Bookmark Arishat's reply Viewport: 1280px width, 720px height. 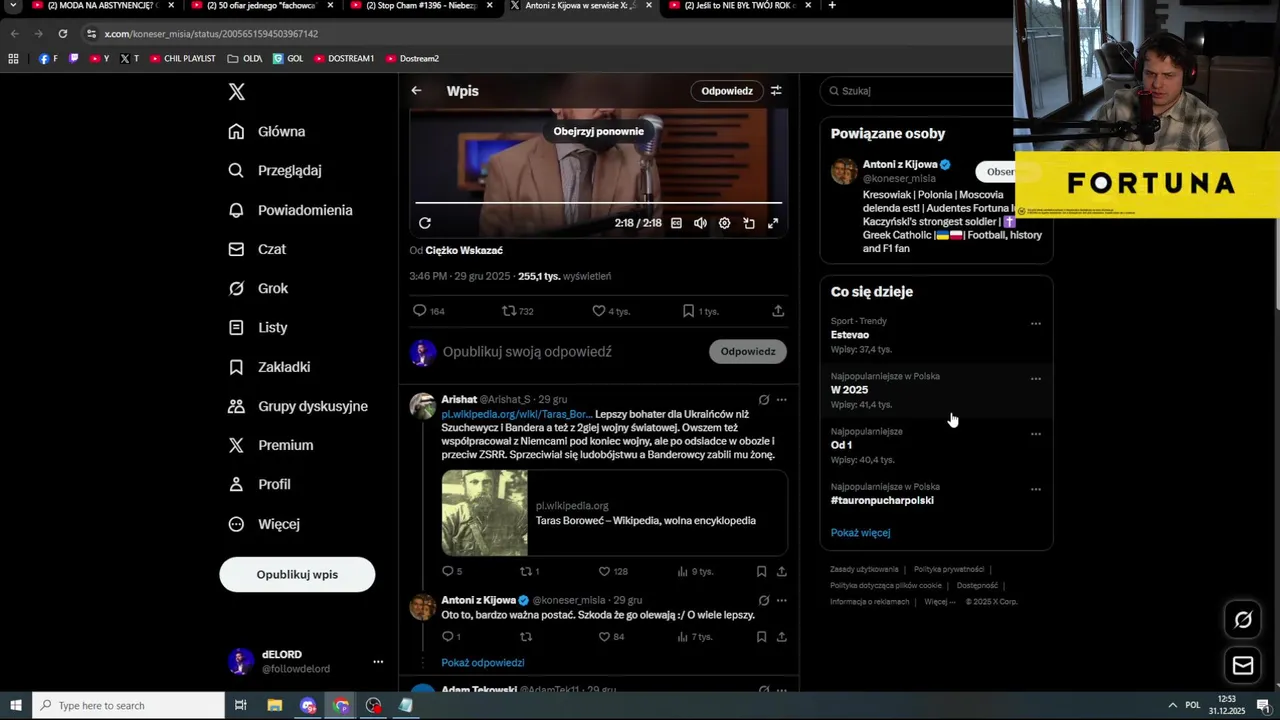761,572
